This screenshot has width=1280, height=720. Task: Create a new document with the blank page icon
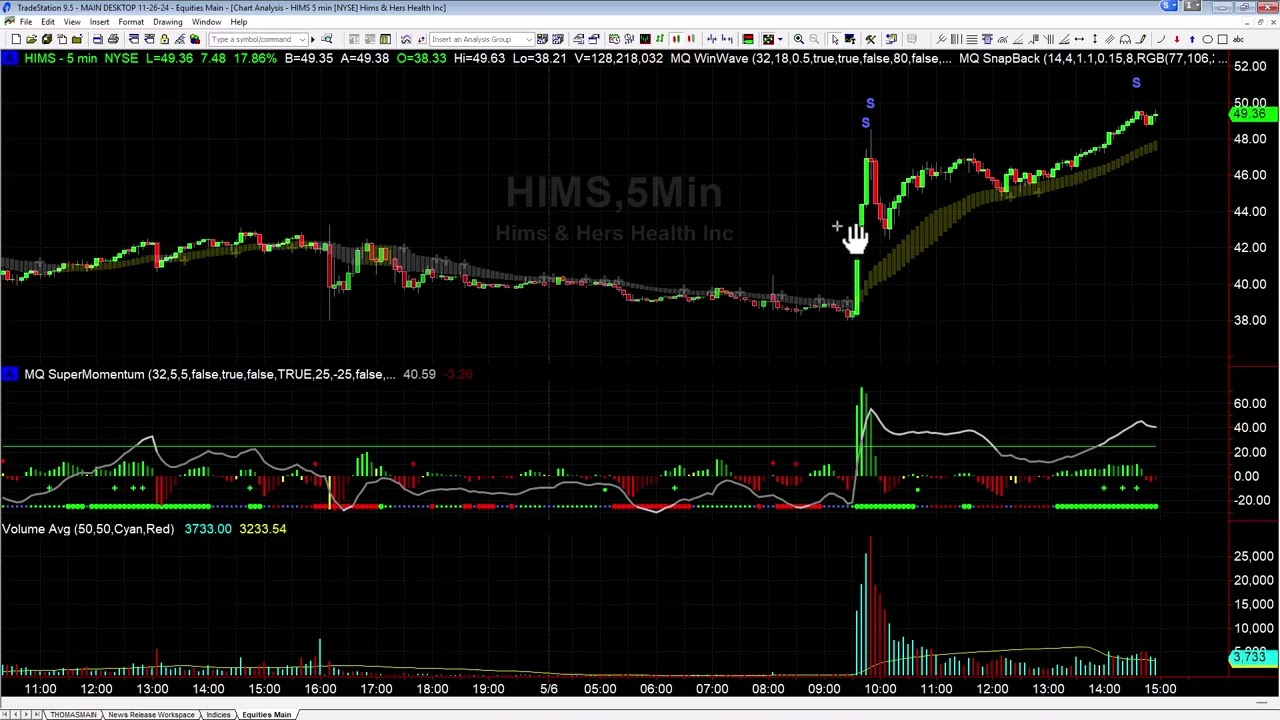(16, 39)
